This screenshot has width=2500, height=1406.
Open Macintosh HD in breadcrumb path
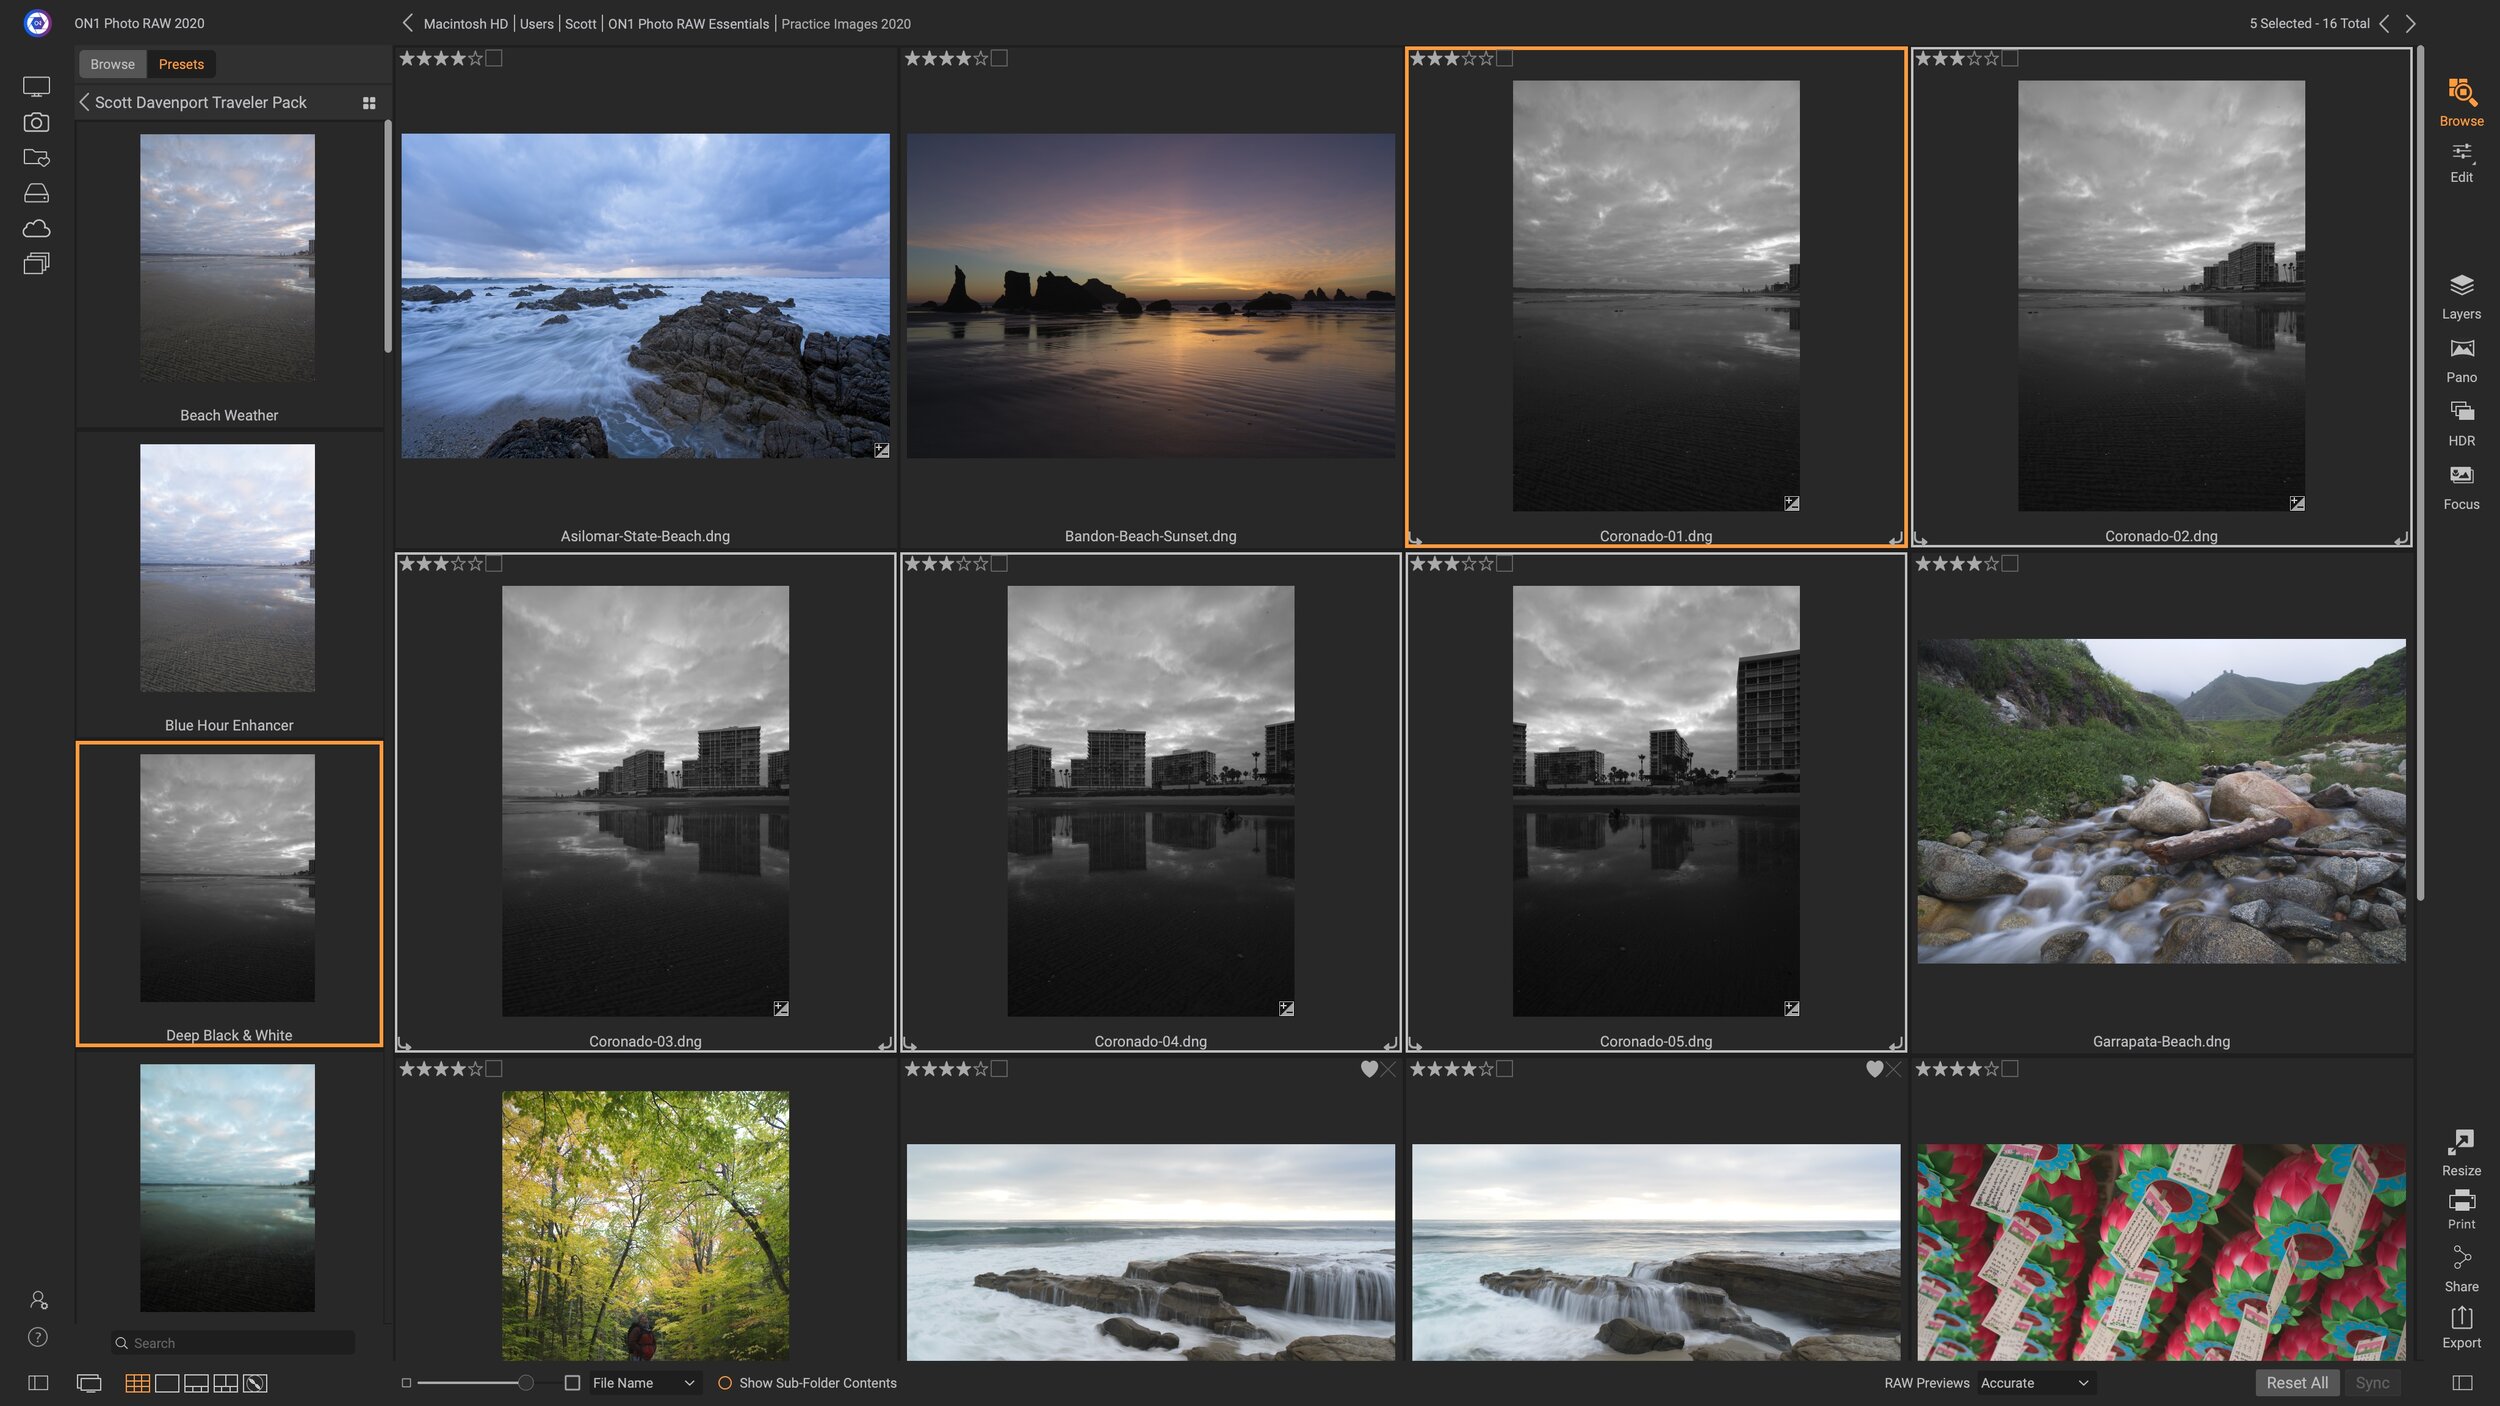pyautogui.click(x=466, y=23)
